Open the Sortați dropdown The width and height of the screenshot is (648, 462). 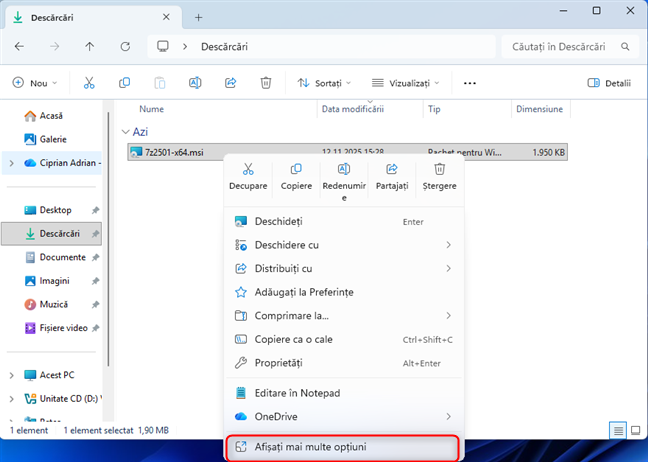click(x=324, y=83)
